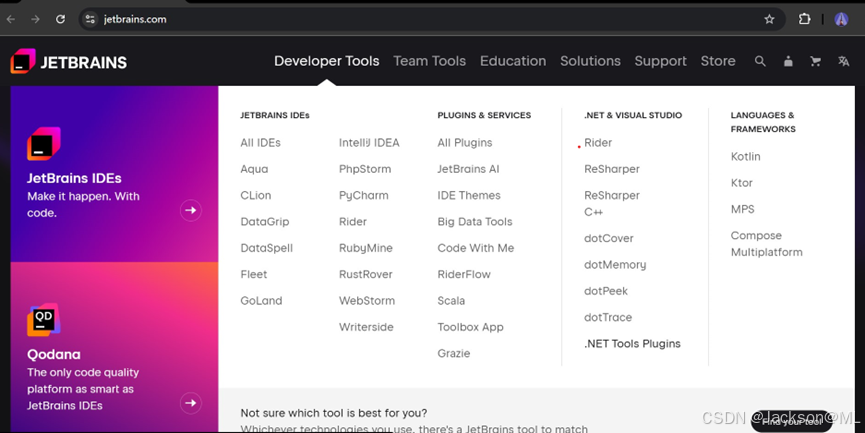Open site information icon in address bar
This screenshot has width=865, height=433.
pyautogui.click(x=90, y=19)
